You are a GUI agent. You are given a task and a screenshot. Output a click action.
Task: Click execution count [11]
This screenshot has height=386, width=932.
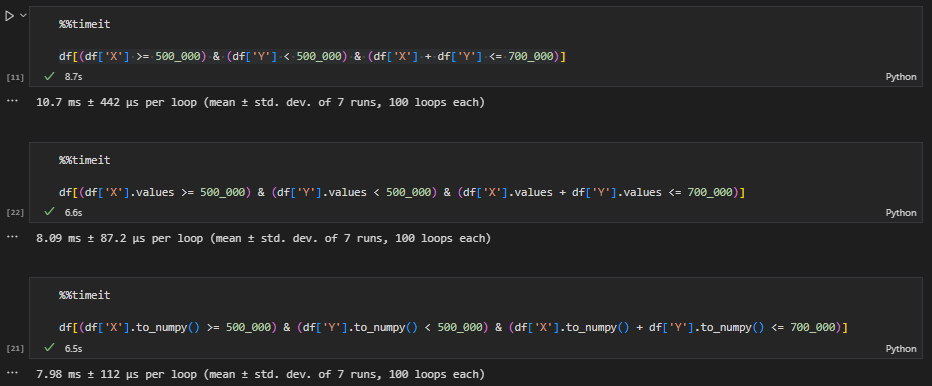[15, 78]
